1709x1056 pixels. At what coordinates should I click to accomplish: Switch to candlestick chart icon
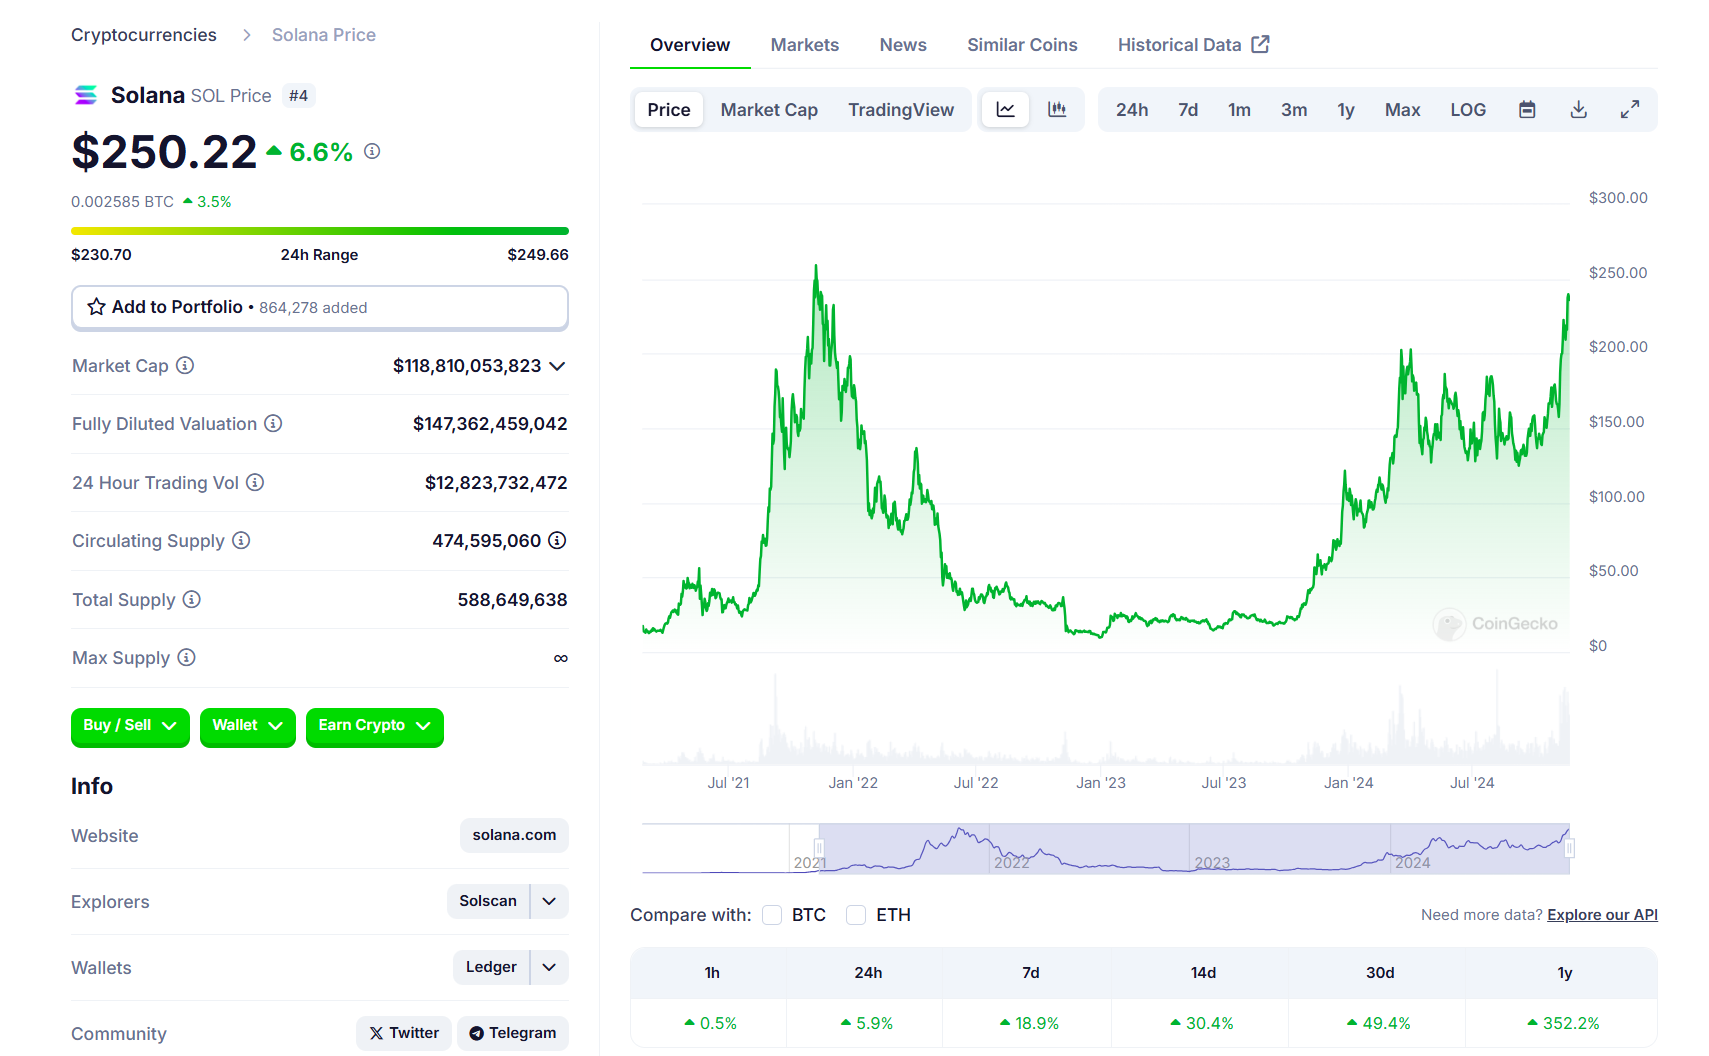1057,110
